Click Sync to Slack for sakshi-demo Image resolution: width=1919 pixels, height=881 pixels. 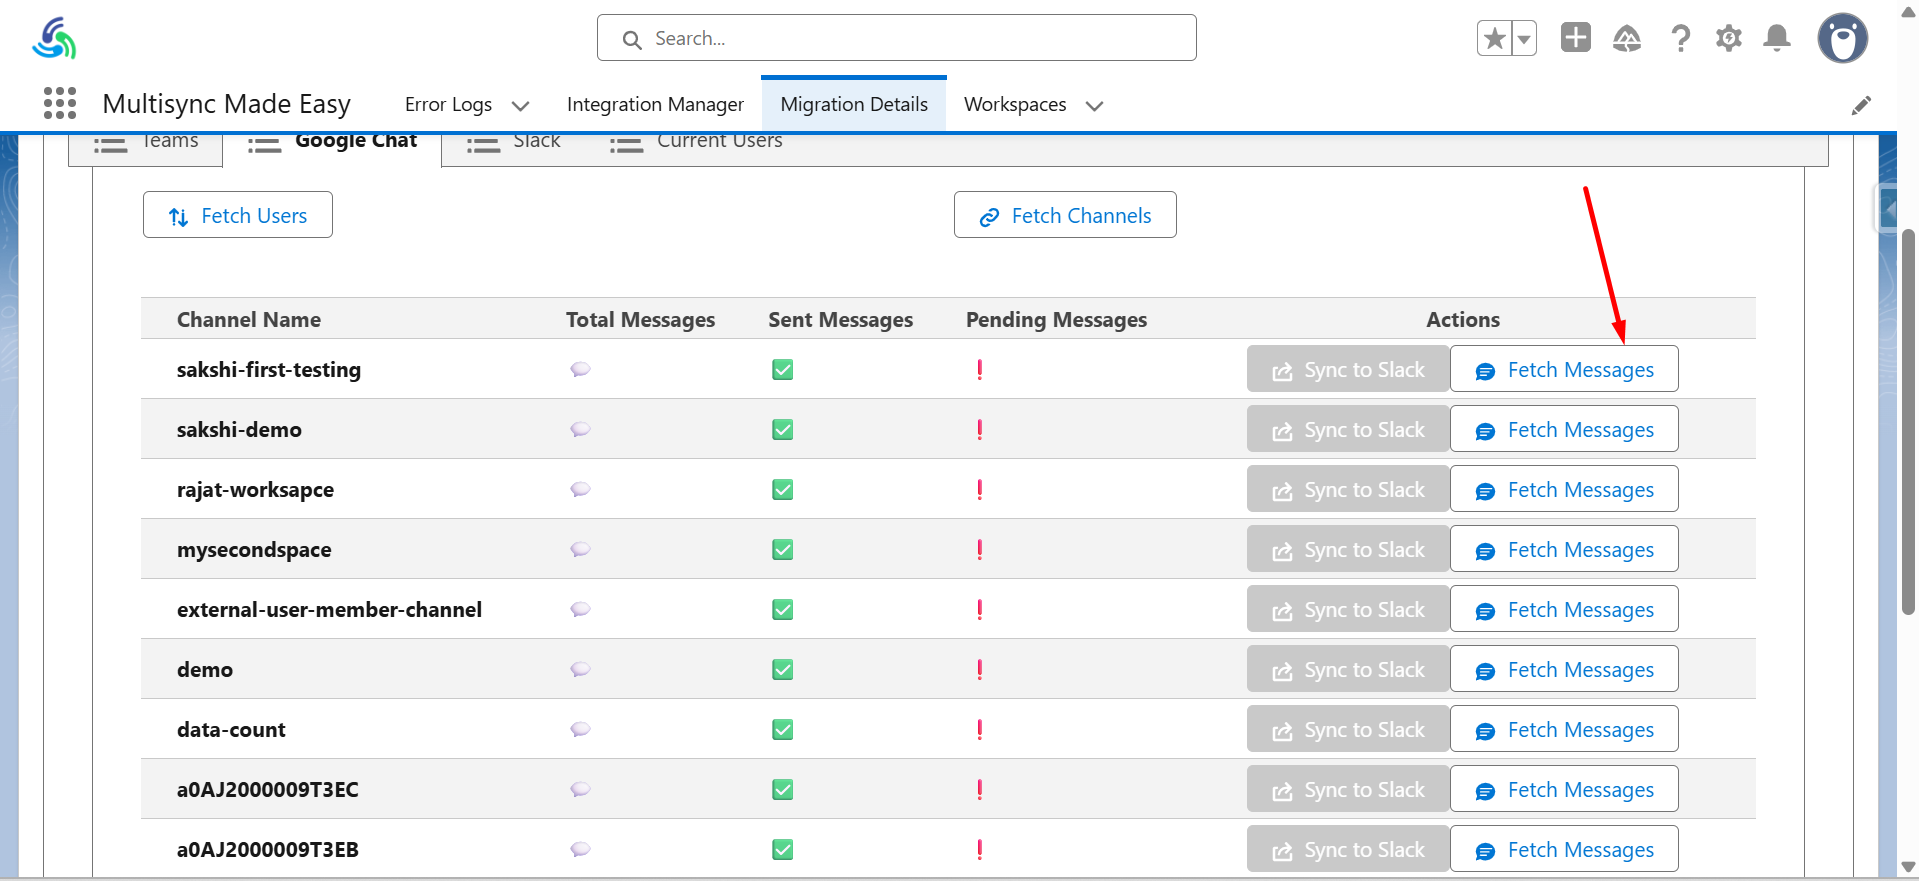[x=1348, y=429]
